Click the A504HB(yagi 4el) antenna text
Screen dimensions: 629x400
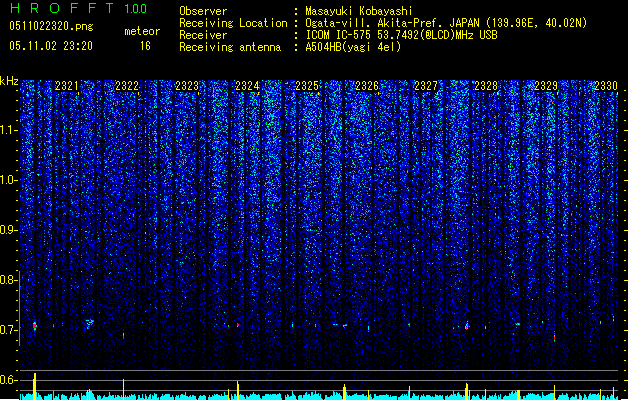pyautogui.click(x=353, y=47)
